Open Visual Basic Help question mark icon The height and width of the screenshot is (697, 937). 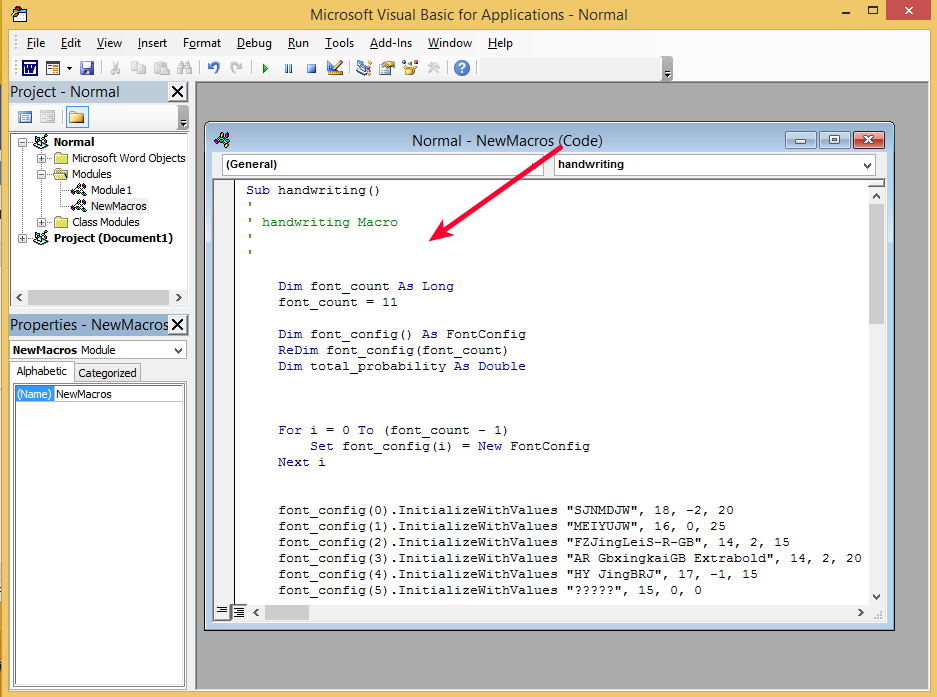click(x=461, y=68)
